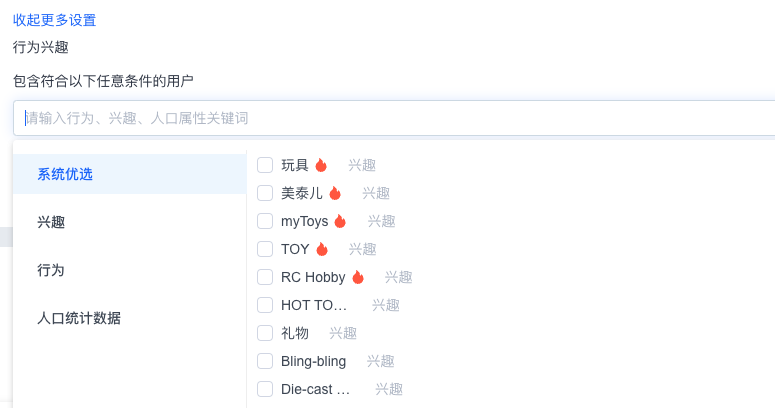The width and height of the screenshot is (775, 408).
Task: Enable the myToys checkbox
Action: (x=265, y=221)
